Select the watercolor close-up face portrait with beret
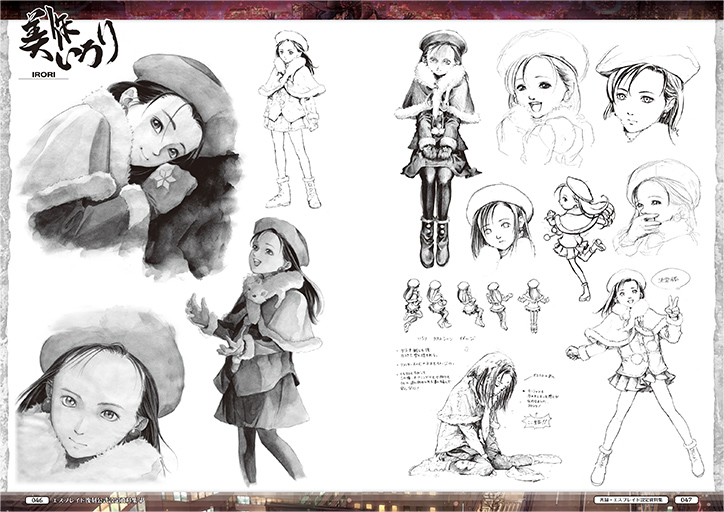Screen dimensions: 724x512 coord(100,396)
